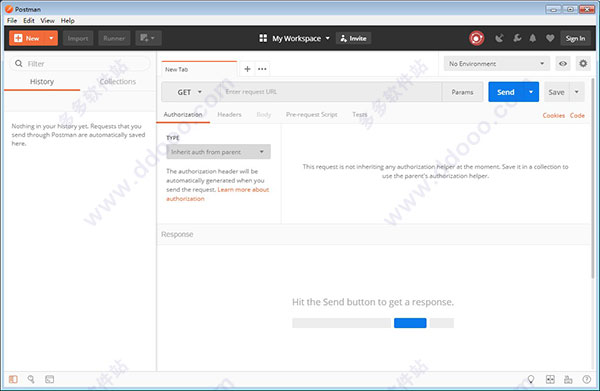The height and width of the screenshot is (391, 600).
Task: Open the Code link
Action: pos(577,115)
